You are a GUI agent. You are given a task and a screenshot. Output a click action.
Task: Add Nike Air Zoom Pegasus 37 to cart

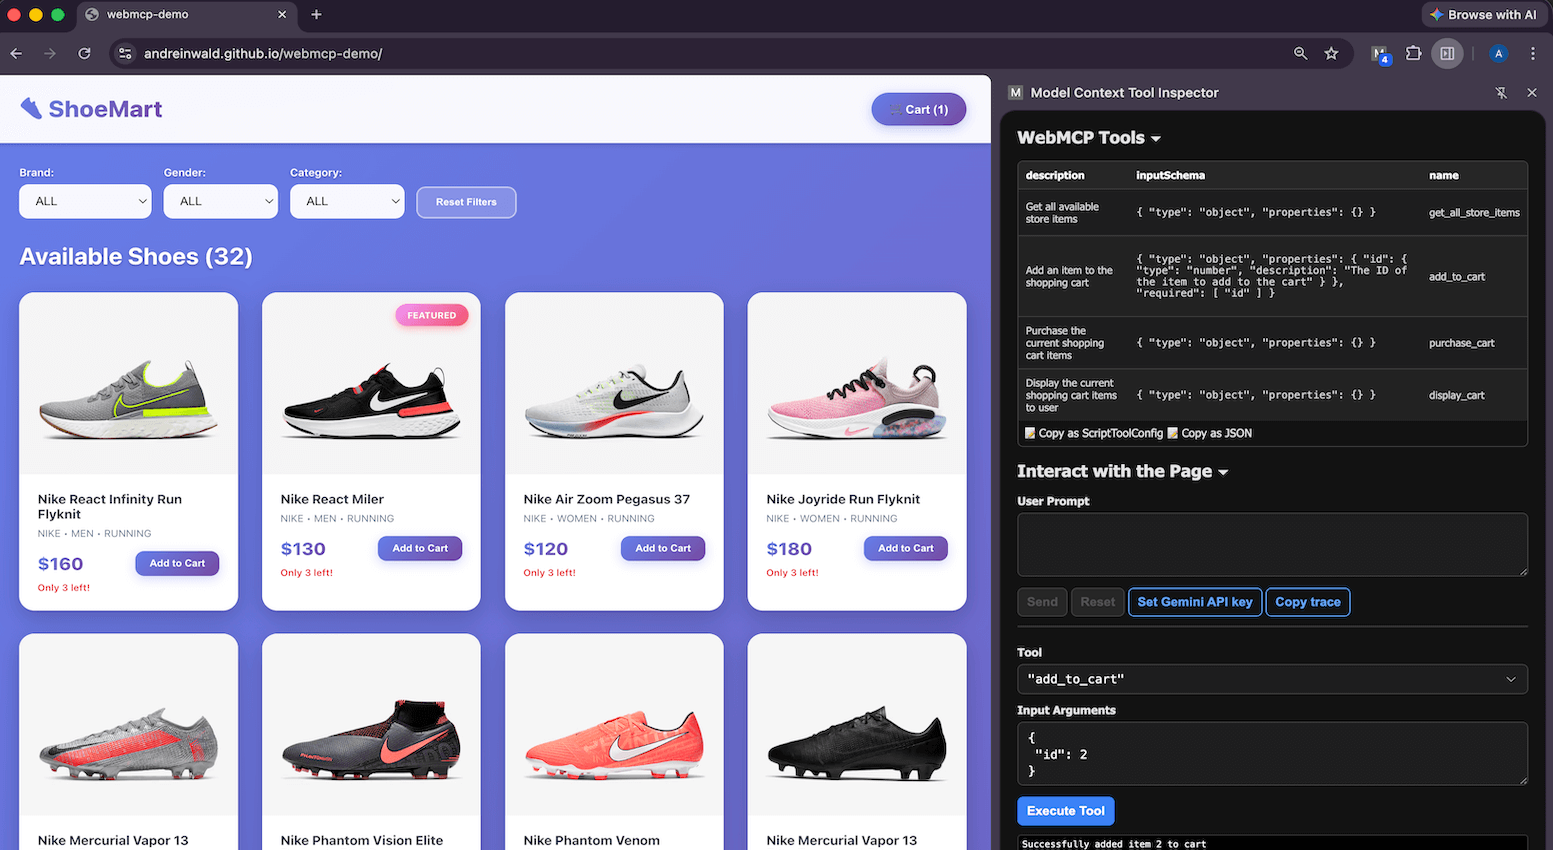[x=663, y=548]
